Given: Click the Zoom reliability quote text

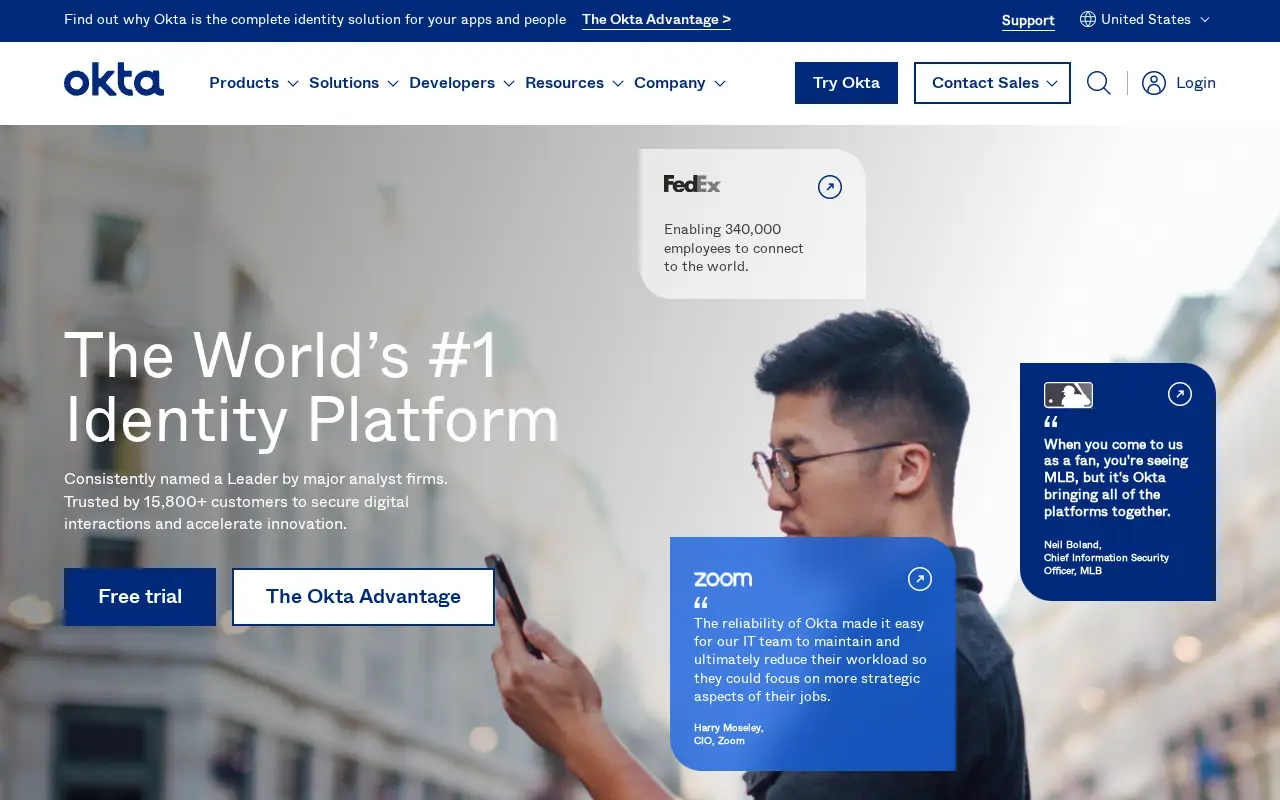Looking at the screenshot, I should click(x=810, y=660).
